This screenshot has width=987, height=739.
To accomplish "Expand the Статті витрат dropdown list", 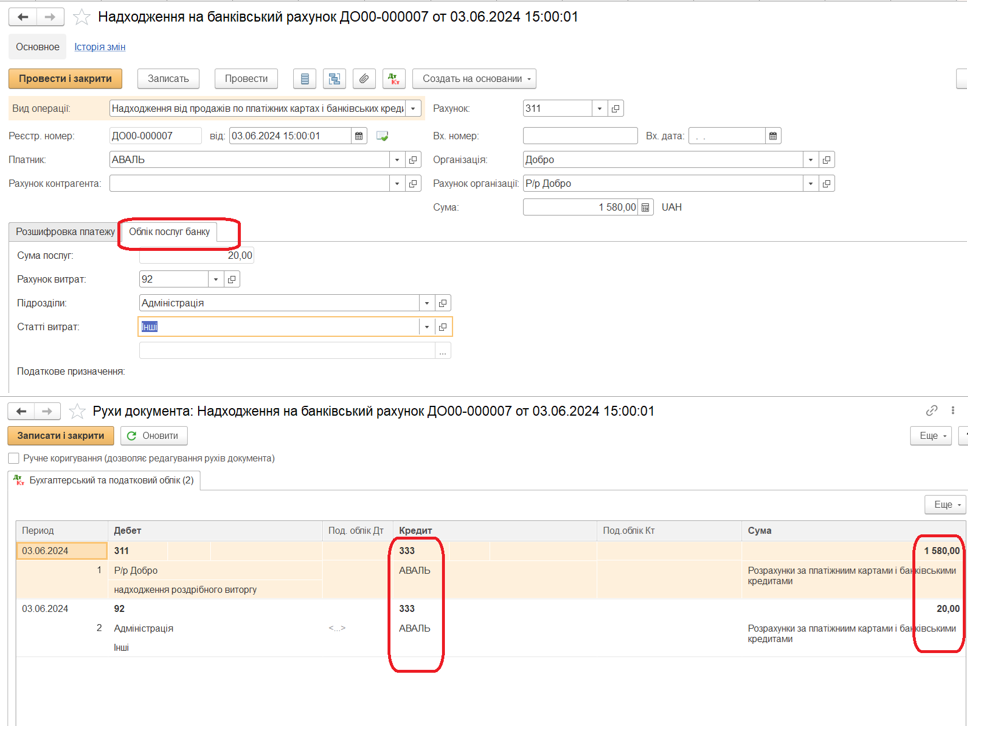I will click(427, 327).
